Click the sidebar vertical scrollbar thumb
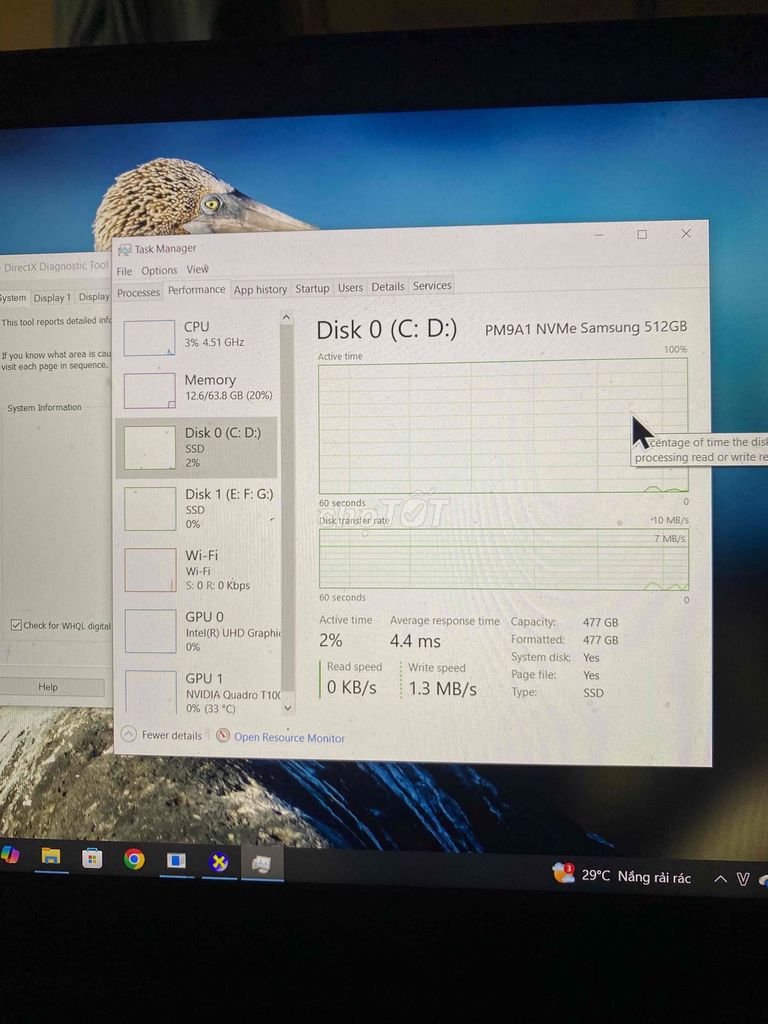 [287, 506]
